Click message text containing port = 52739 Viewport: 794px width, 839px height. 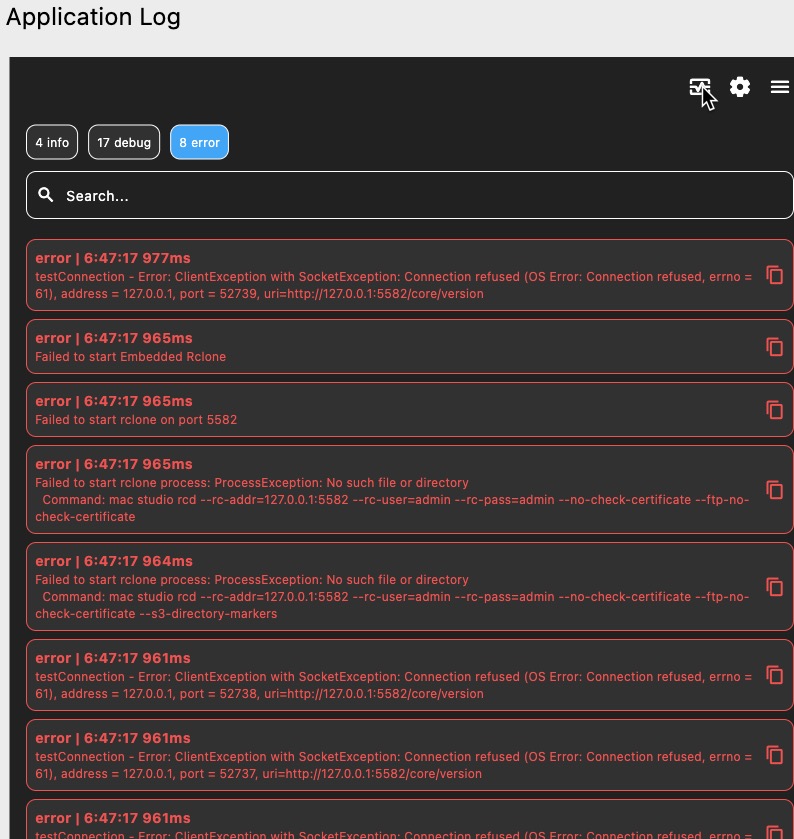(x=393, y=285)
